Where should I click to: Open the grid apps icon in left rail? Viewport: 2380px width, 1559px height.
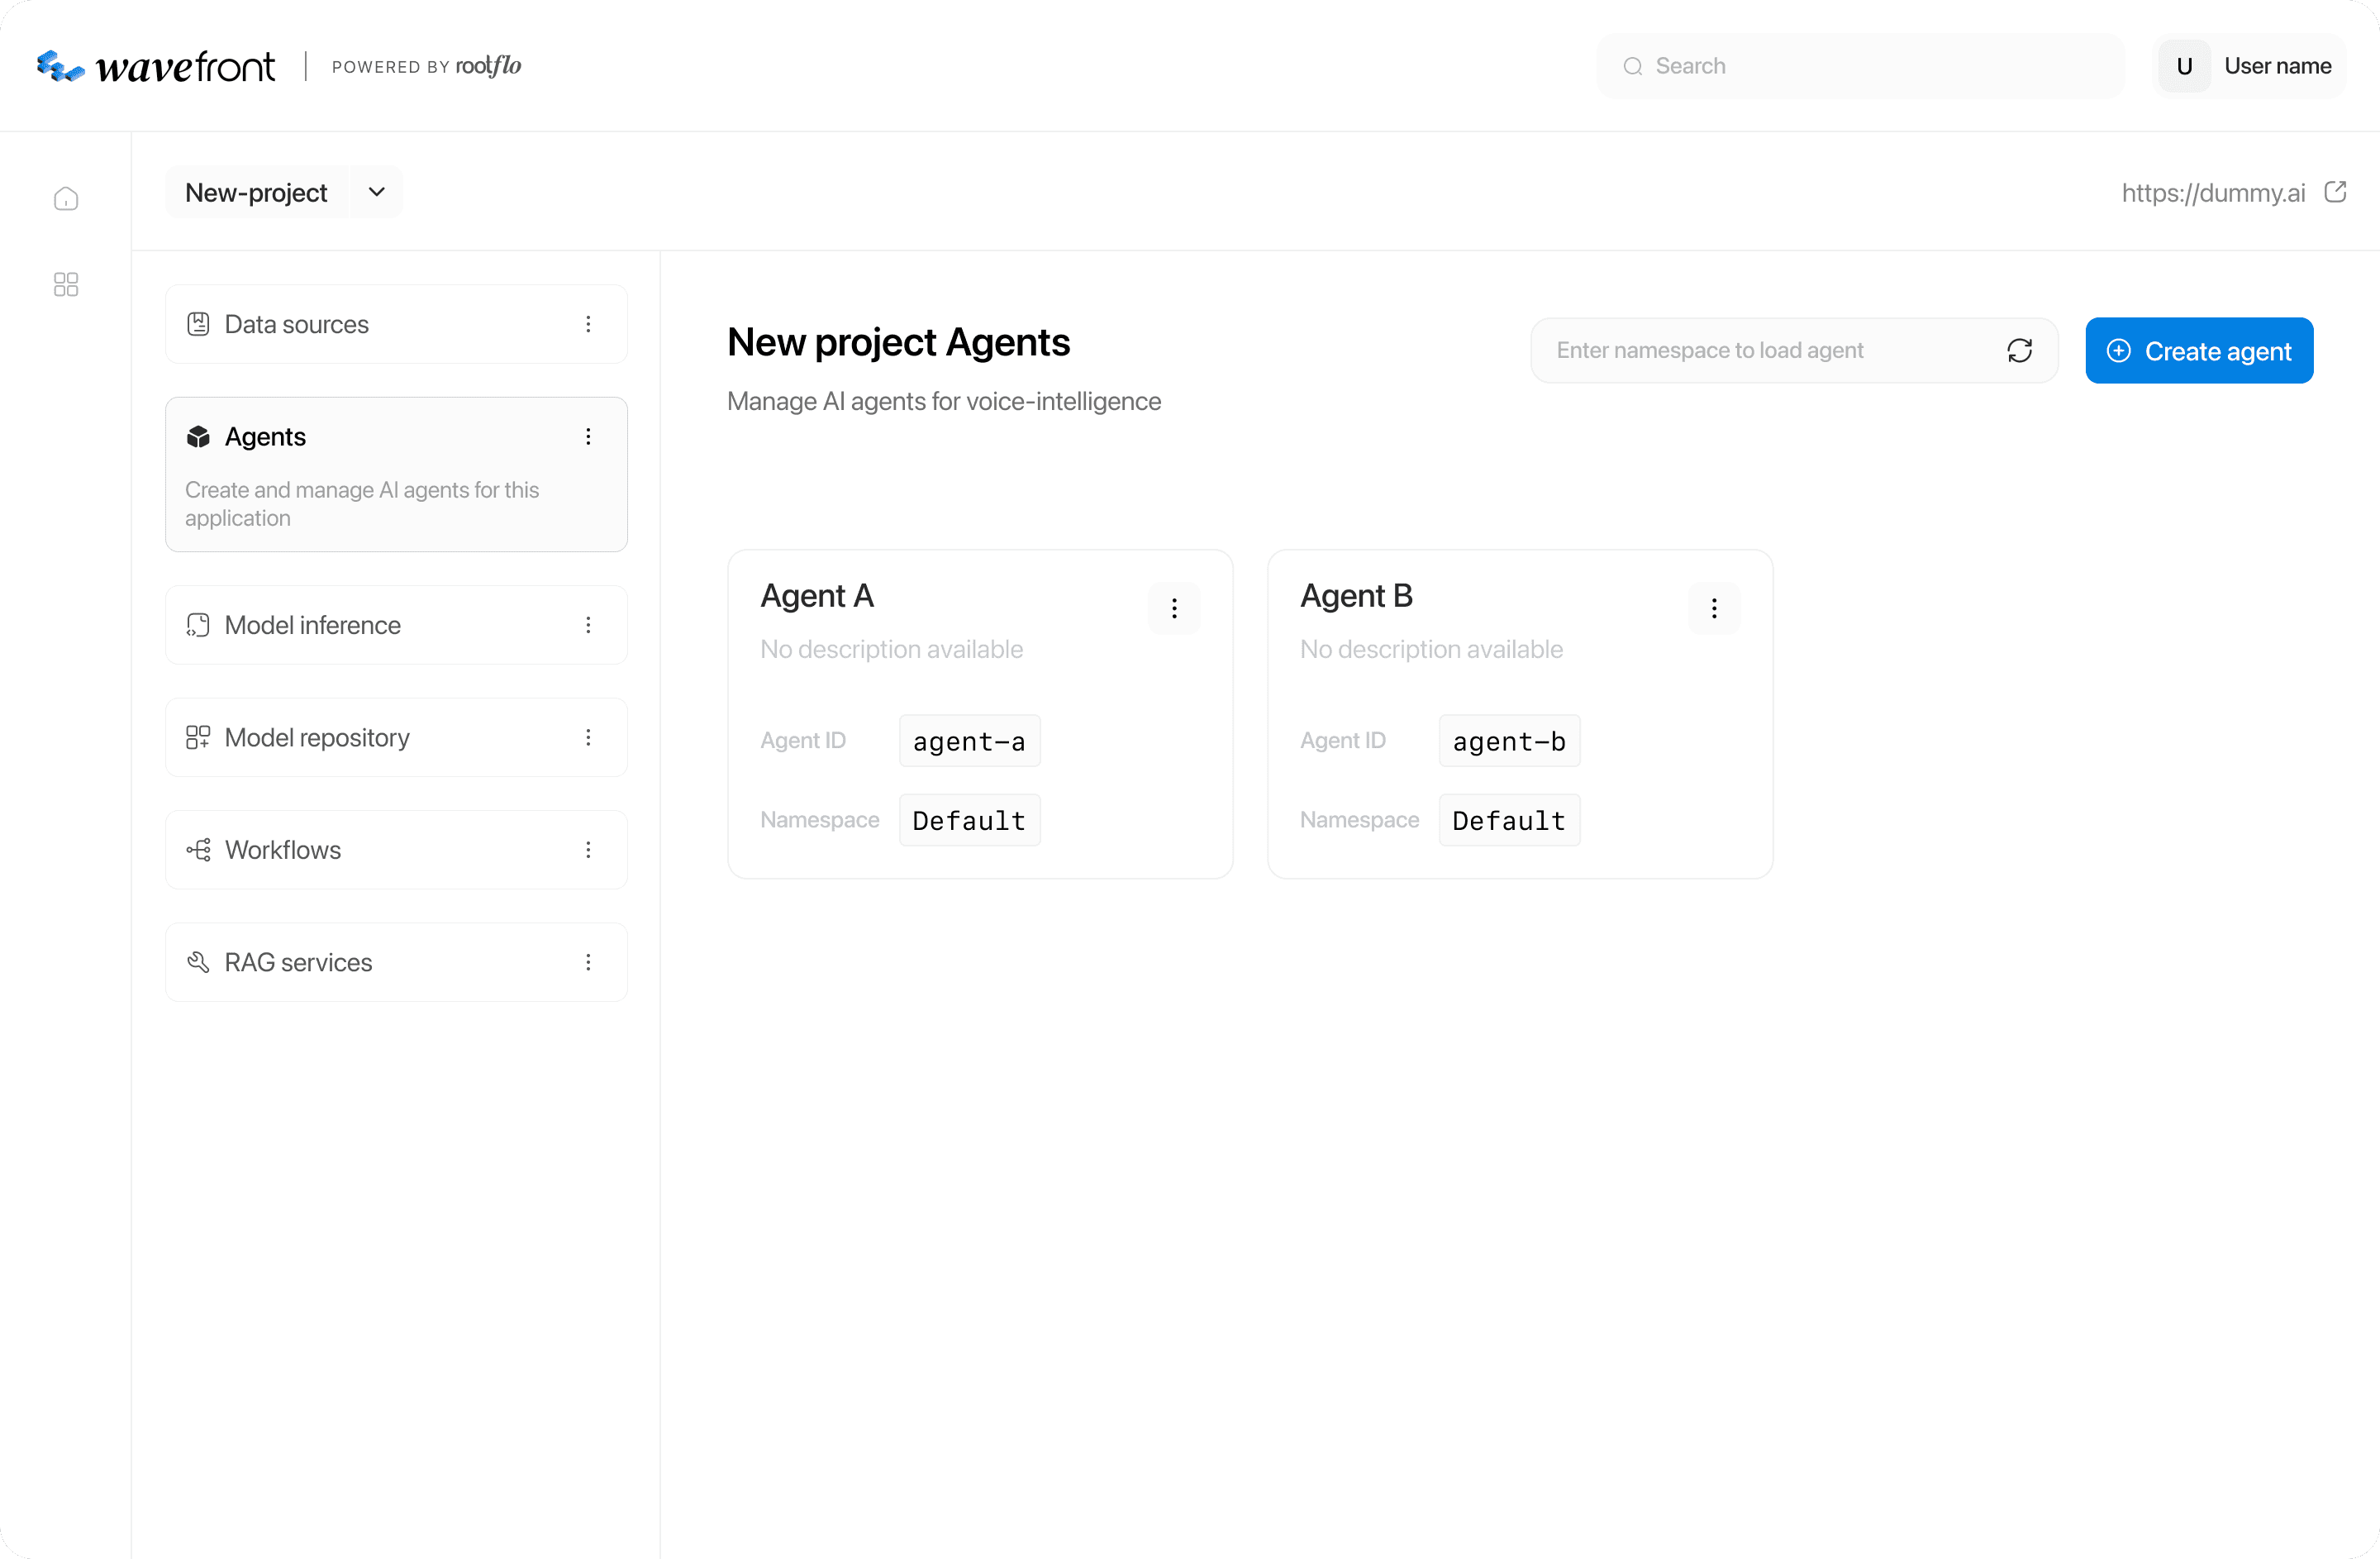click(66, 285)
